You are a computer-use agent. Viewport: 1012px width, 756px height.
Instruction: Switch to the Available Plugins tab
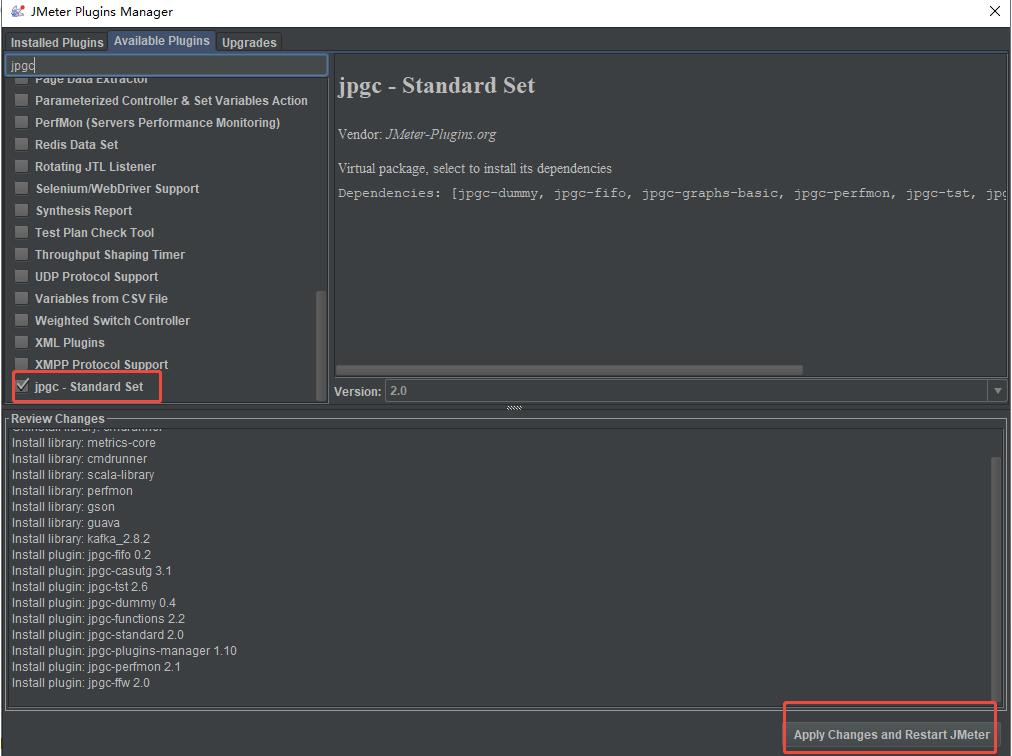[x=161, y=41]
